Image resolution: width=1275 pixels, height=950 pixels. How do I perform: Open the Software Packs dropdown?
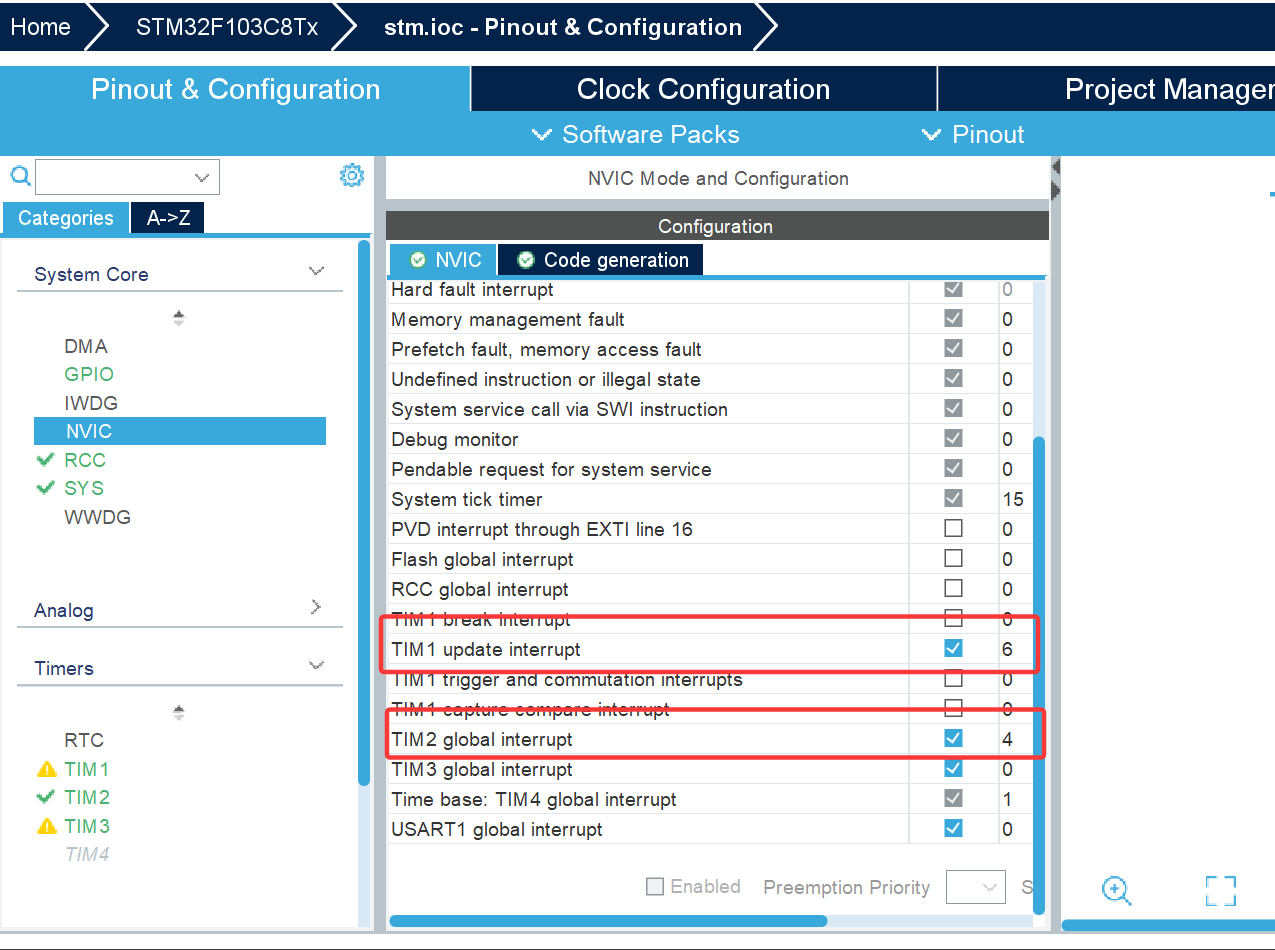click(x=636, y=135)
